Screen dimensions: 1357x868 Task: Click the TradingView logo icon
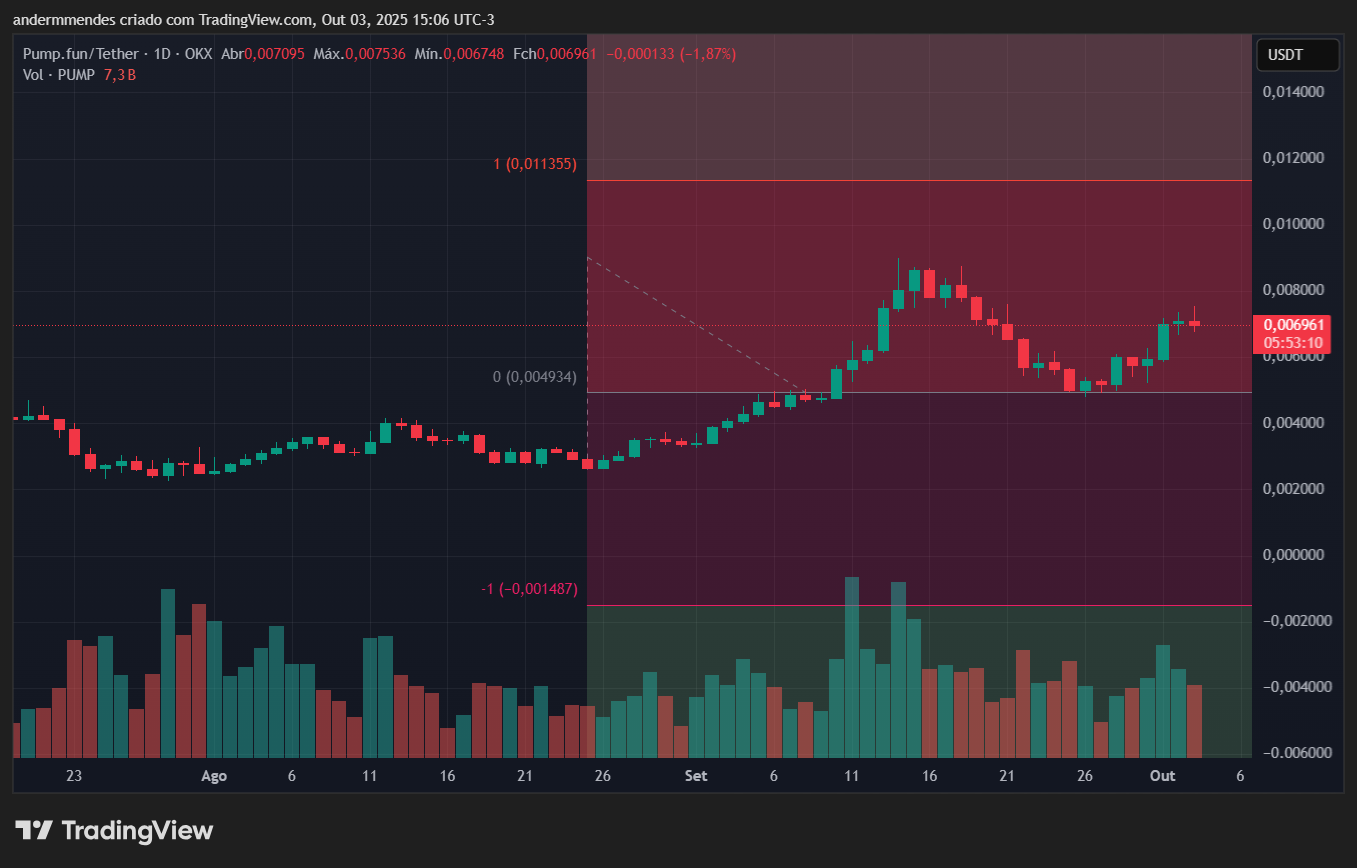(x=33, y=830)
